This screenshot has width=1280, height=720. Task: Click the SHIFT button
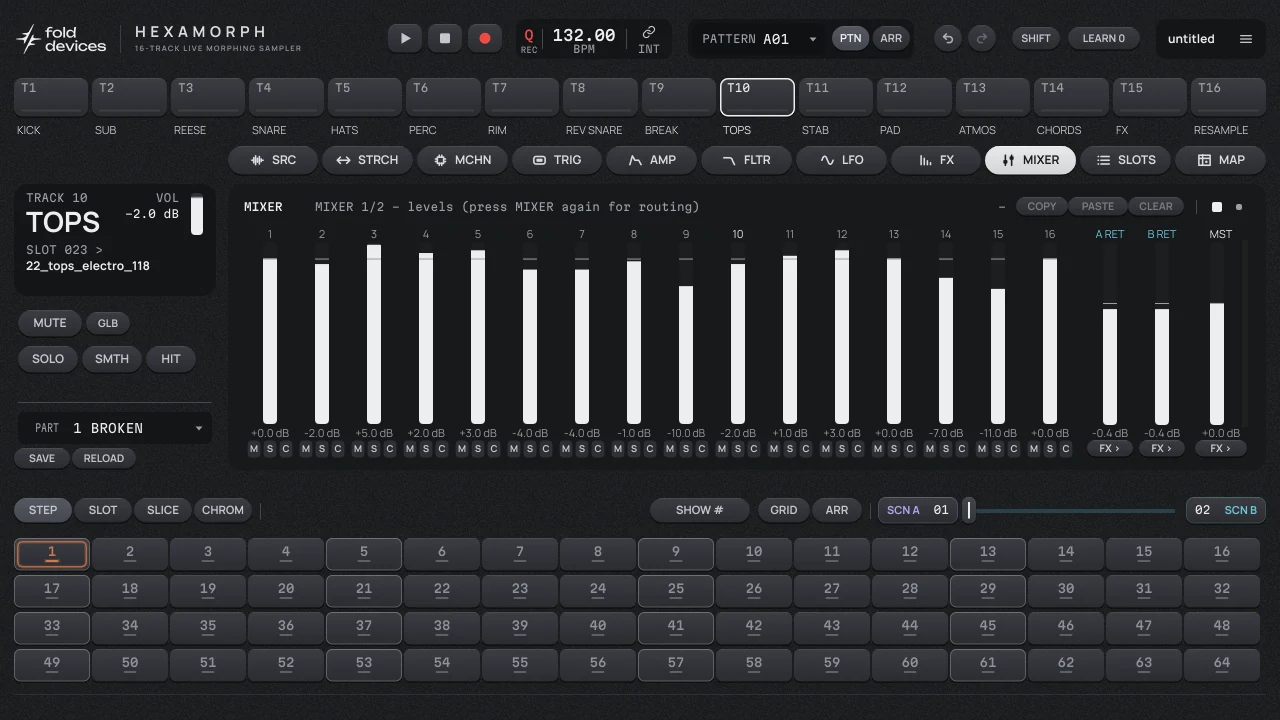coord(1036,38)
